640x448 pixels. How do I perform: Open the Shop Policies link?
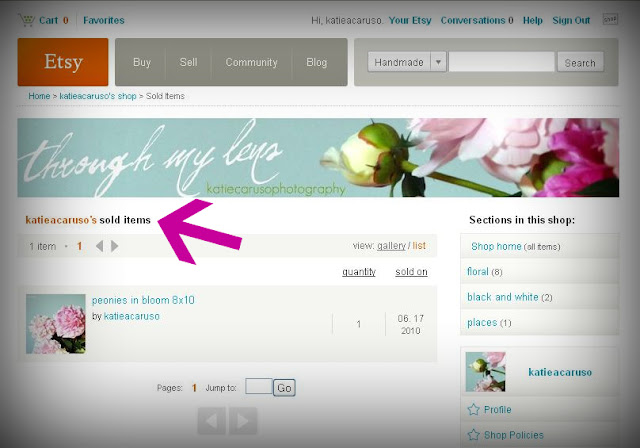(x=514, y=435)
